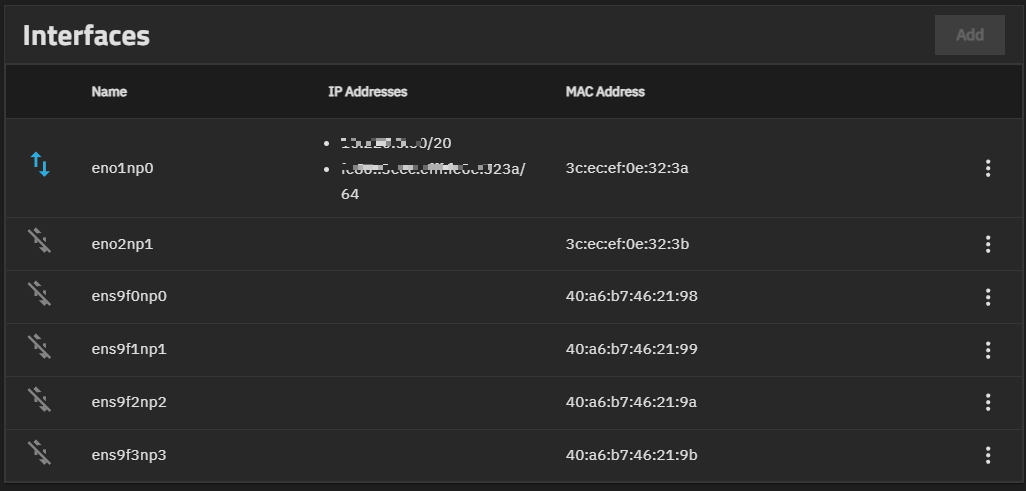Click the IP Addresses column header

(x=367, y=92)
